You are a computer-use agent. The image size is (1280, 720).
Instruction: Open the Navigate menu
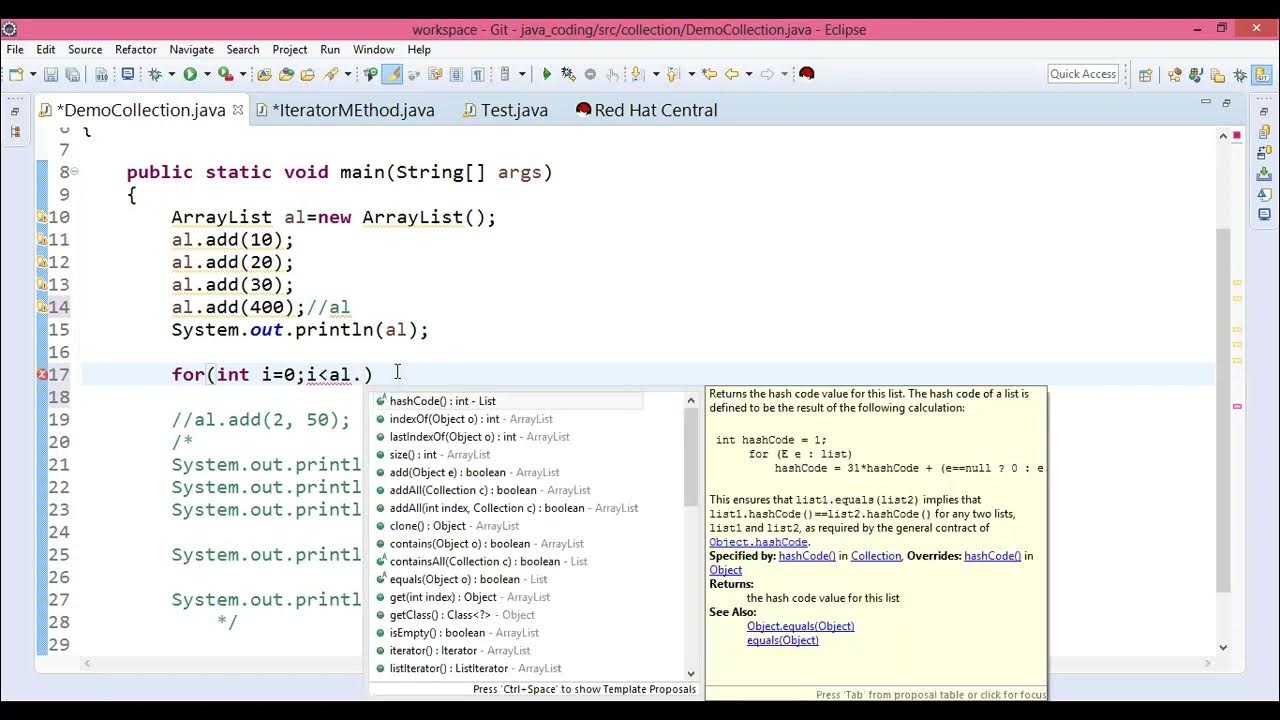point(191,49)
